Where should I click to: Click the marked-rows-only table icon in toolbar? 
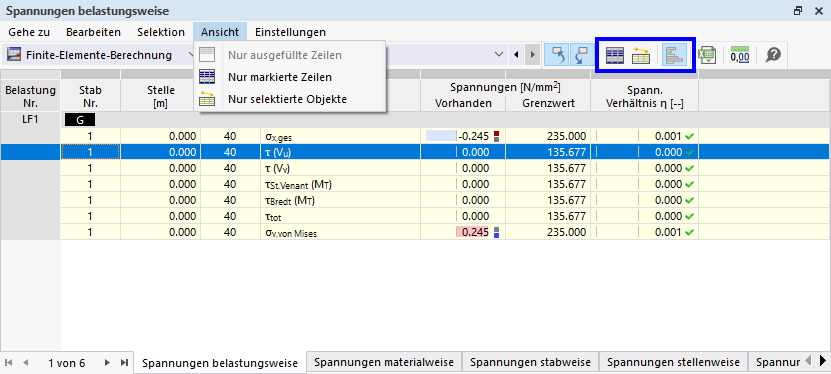tap(615, 55)
